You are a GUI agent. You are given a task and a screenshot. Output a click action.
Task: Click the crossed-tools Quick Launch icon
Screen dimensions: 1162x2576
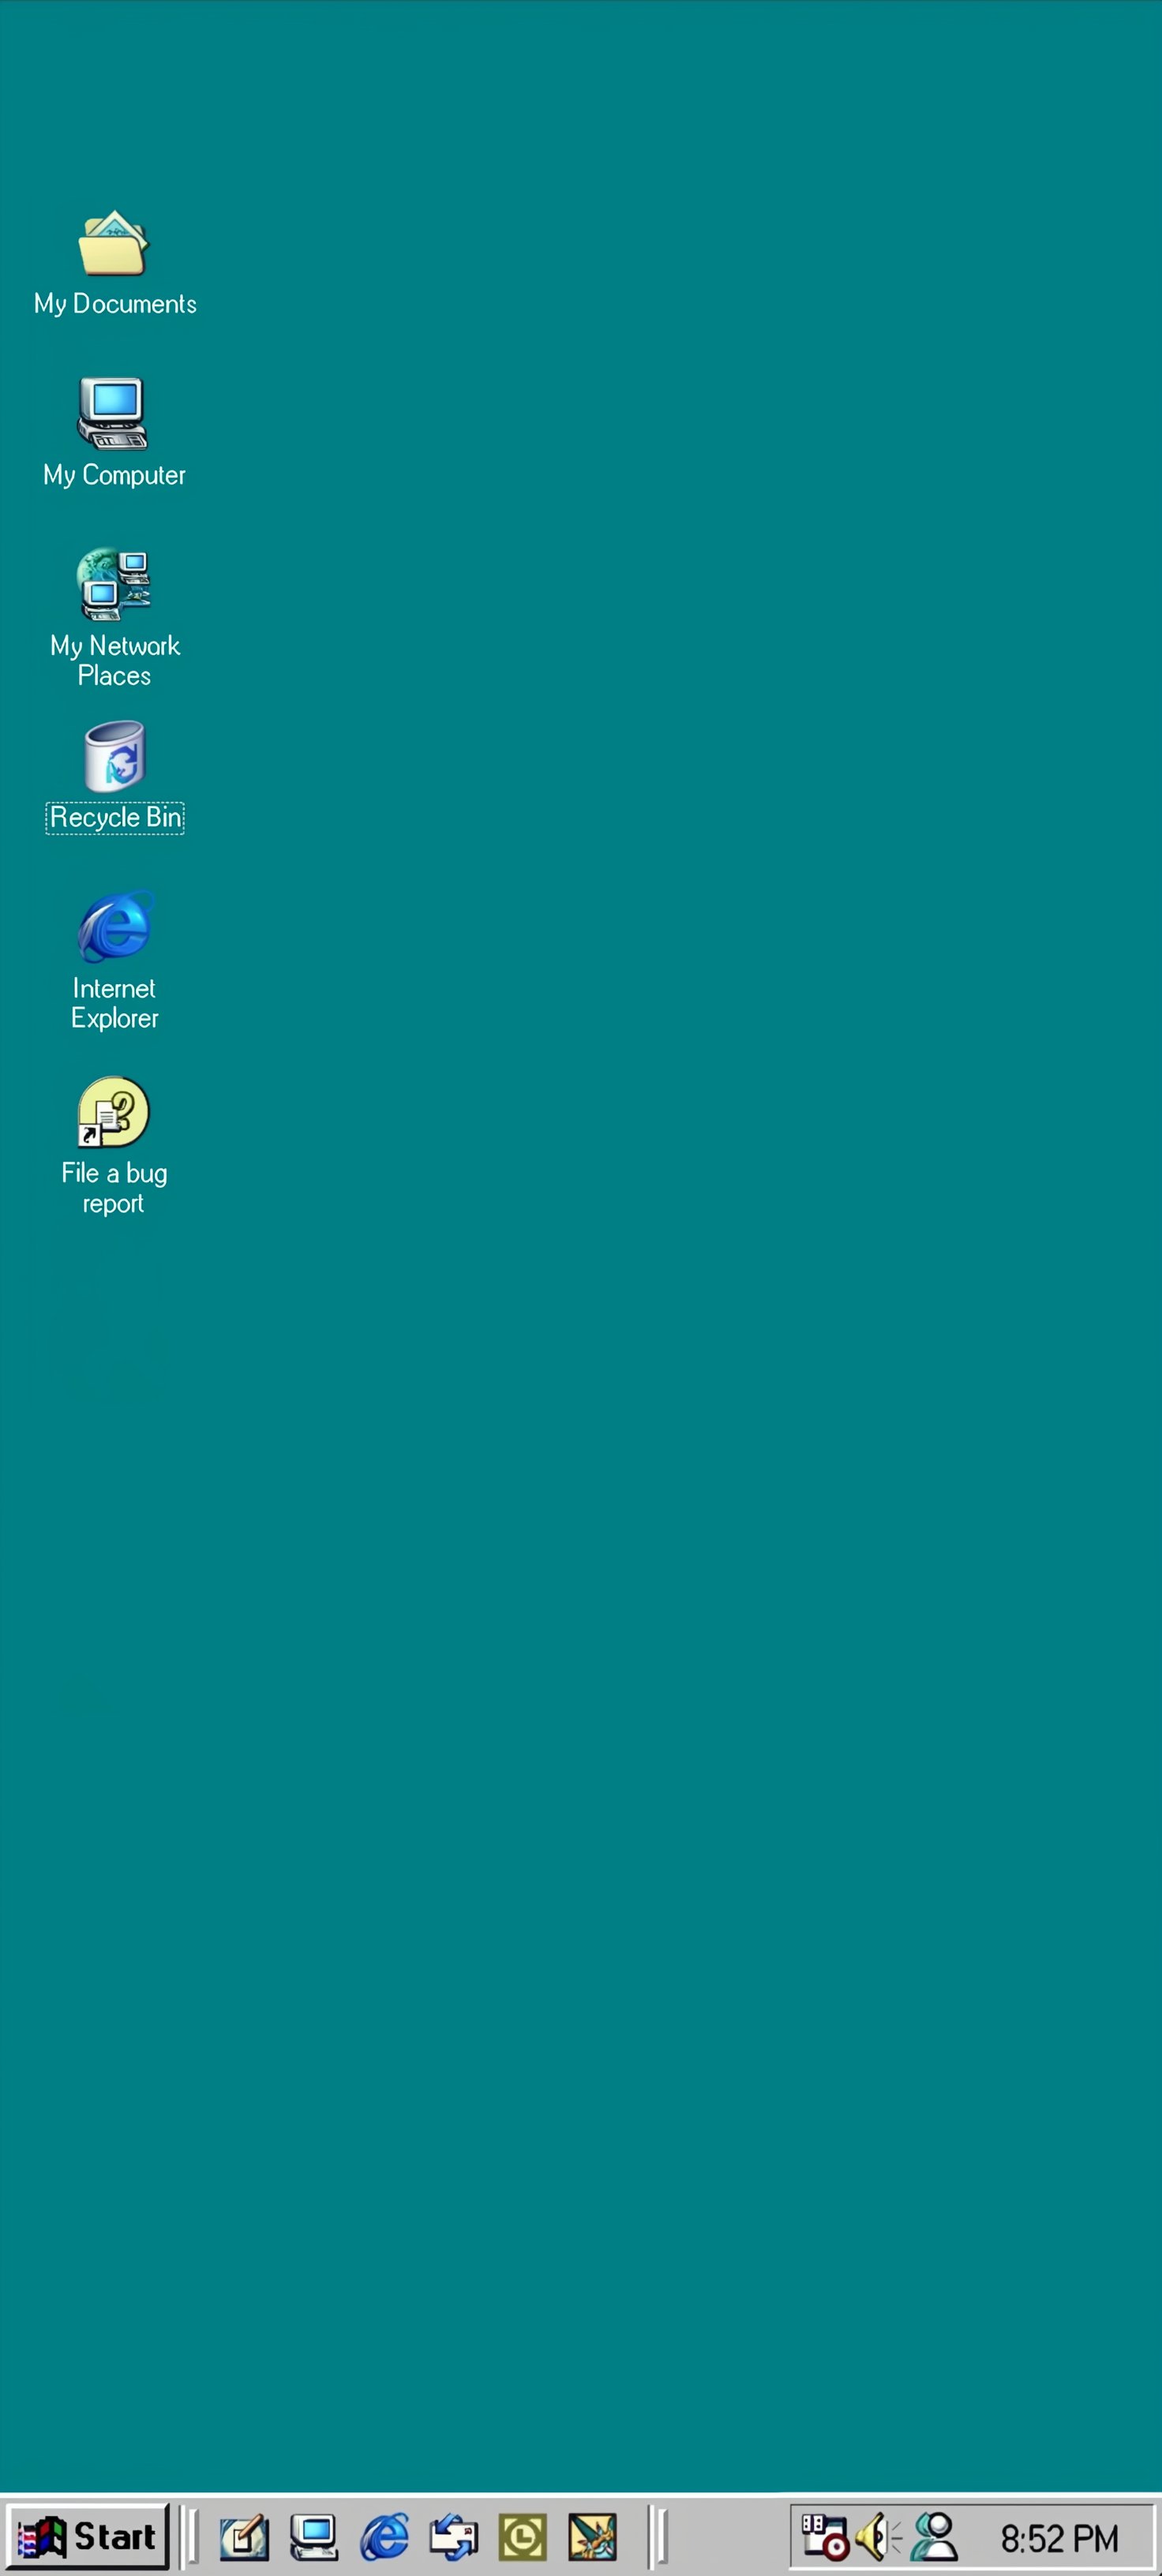pos(592,2537)
